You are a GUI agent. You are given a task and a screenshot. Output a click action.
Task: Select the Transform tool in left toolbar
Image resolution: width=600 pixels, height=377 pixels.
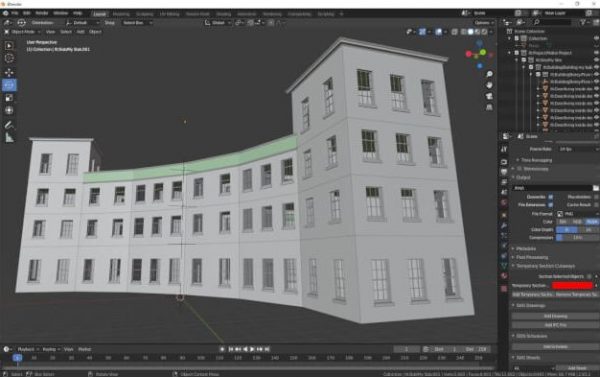pos(9,111)
